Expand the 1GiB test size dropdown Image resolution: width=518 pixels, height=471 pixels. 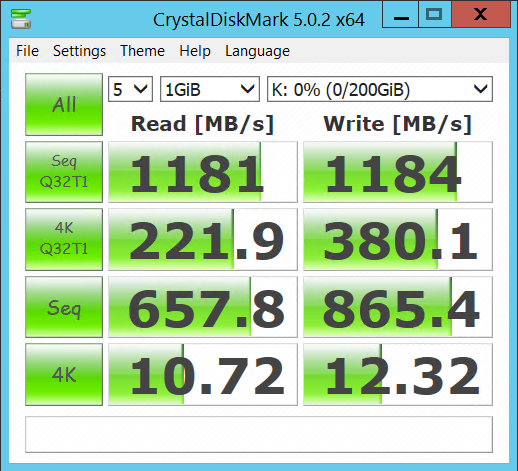click(x=210, y=89)
